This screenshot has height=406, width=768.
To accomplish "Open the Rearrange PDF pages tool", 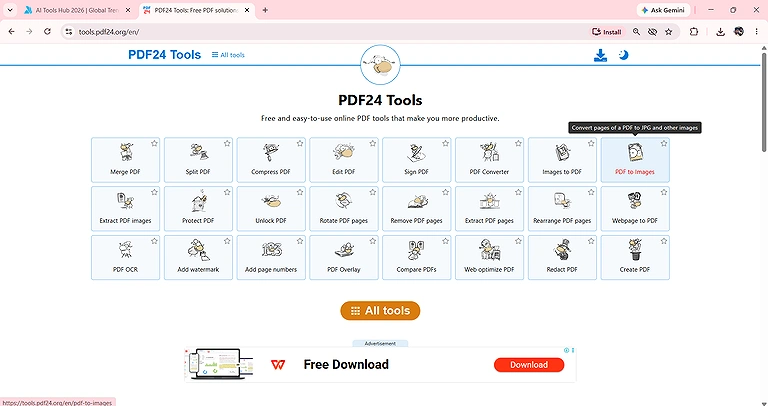I will coord(562,209).
